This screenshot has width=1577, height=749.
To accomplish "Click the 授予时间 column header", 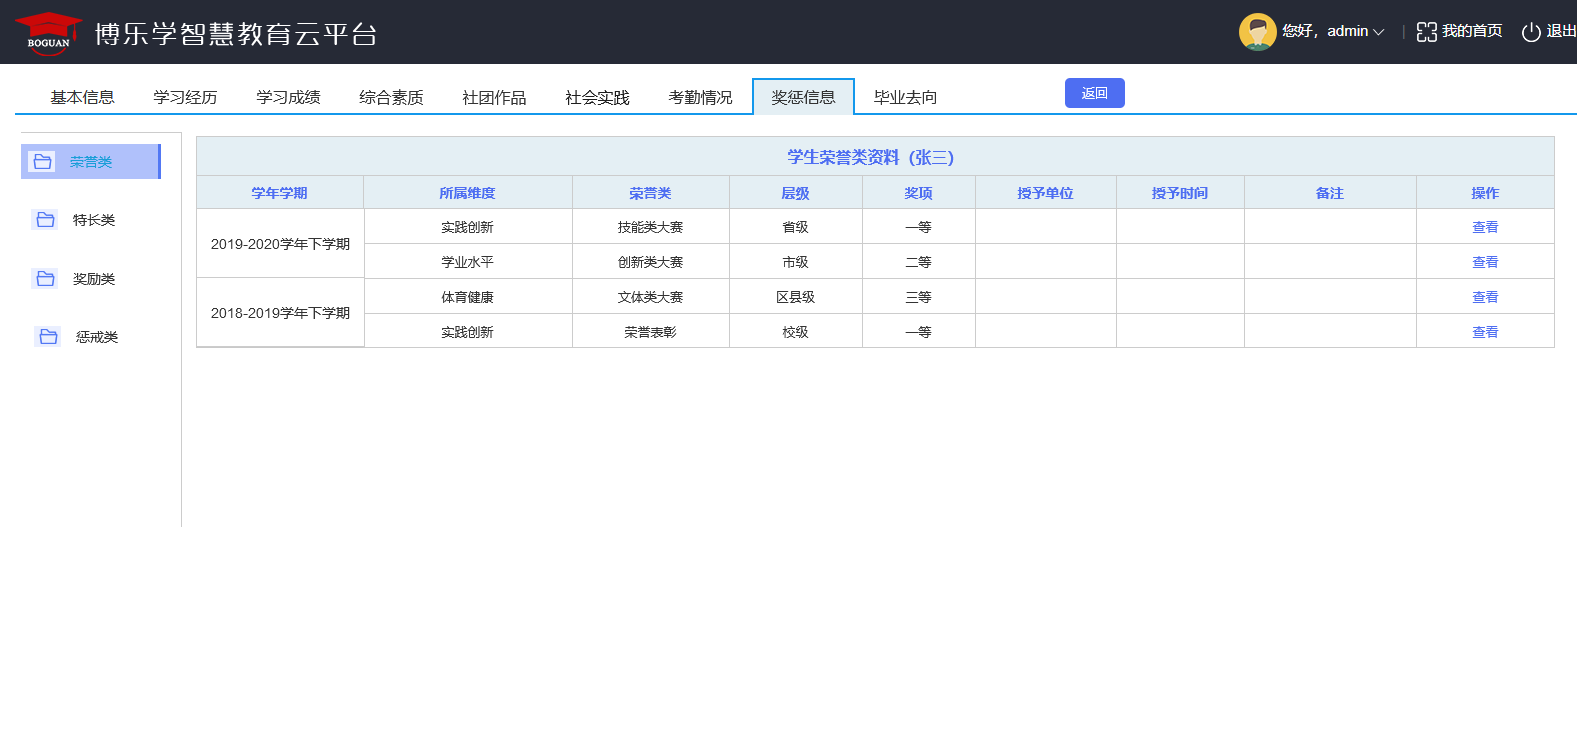I will click(1180, 193).
